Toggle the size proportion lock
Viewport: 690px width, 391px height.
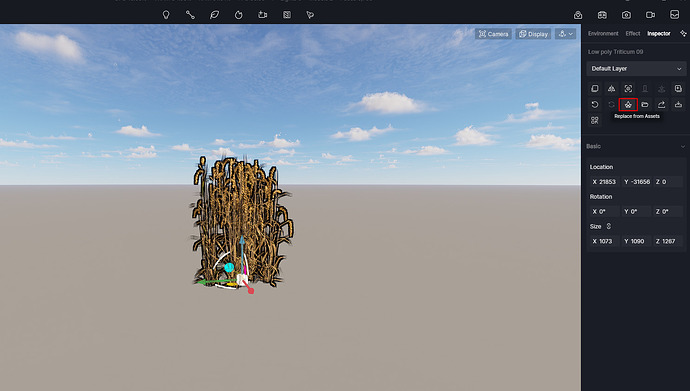click(609, 226)
